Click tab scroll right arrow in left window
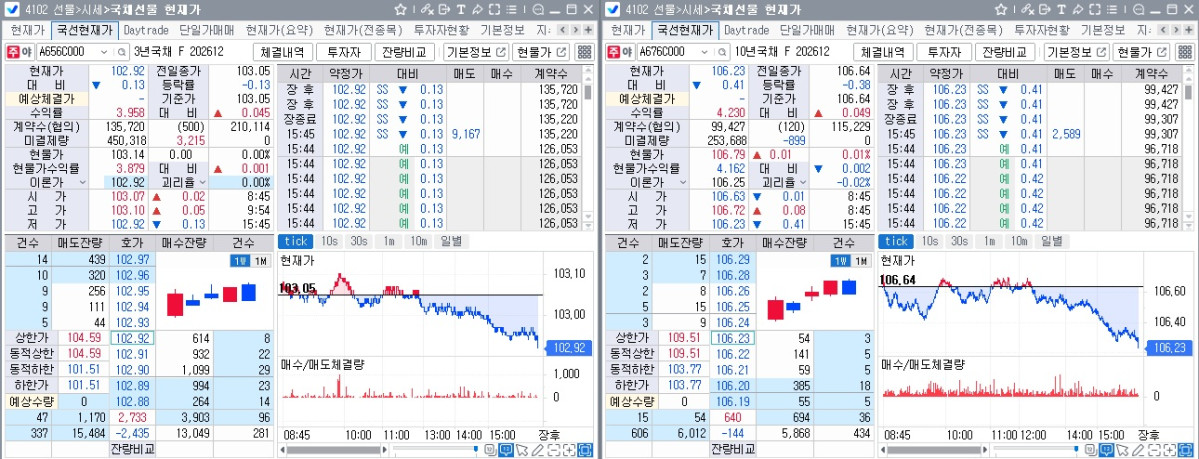 (x=575, y=30)
